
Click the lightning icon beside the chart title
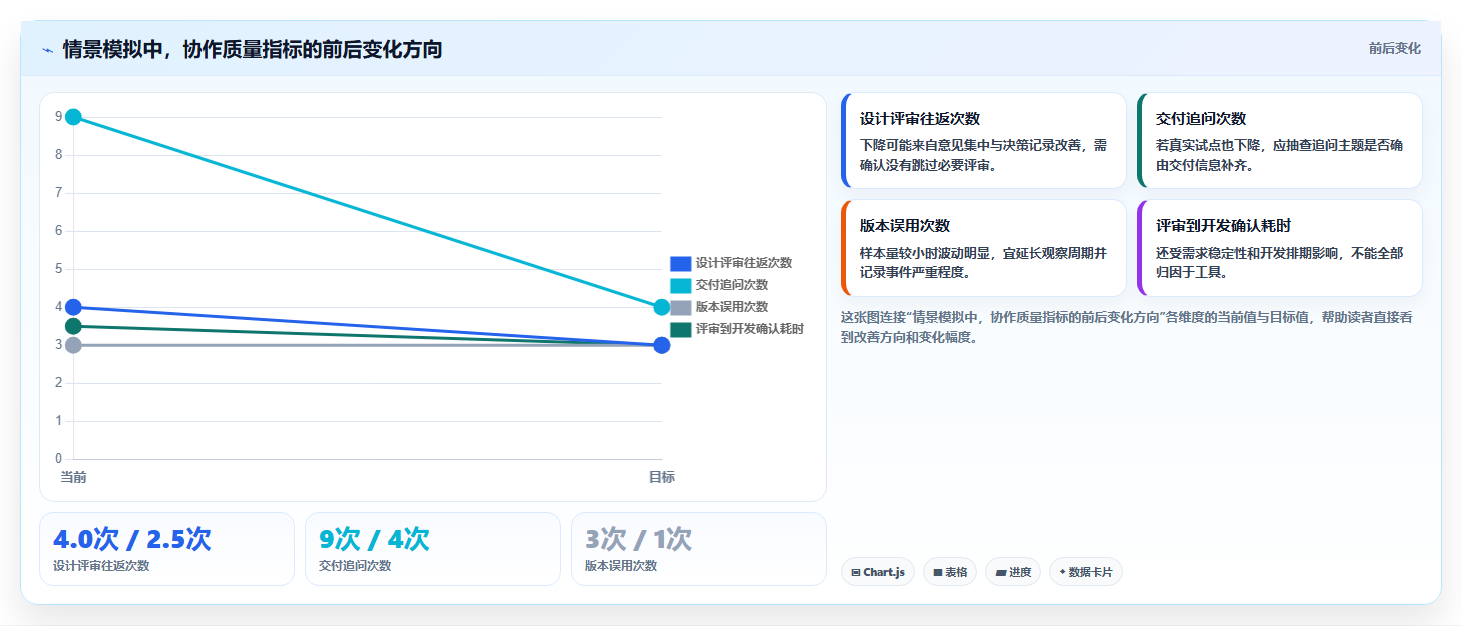pyautogui.click(x=47, y=50)
